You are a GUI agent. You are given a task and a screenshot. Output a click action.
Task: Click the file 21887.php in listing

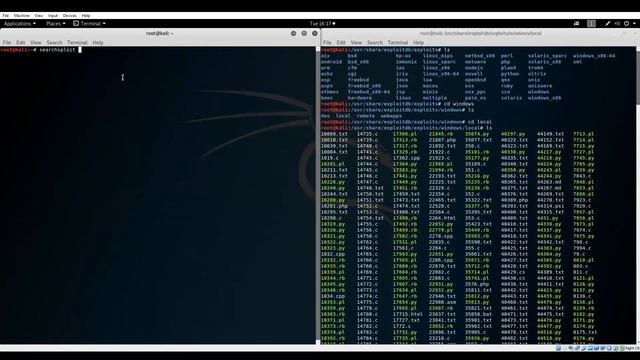(442, 140)
